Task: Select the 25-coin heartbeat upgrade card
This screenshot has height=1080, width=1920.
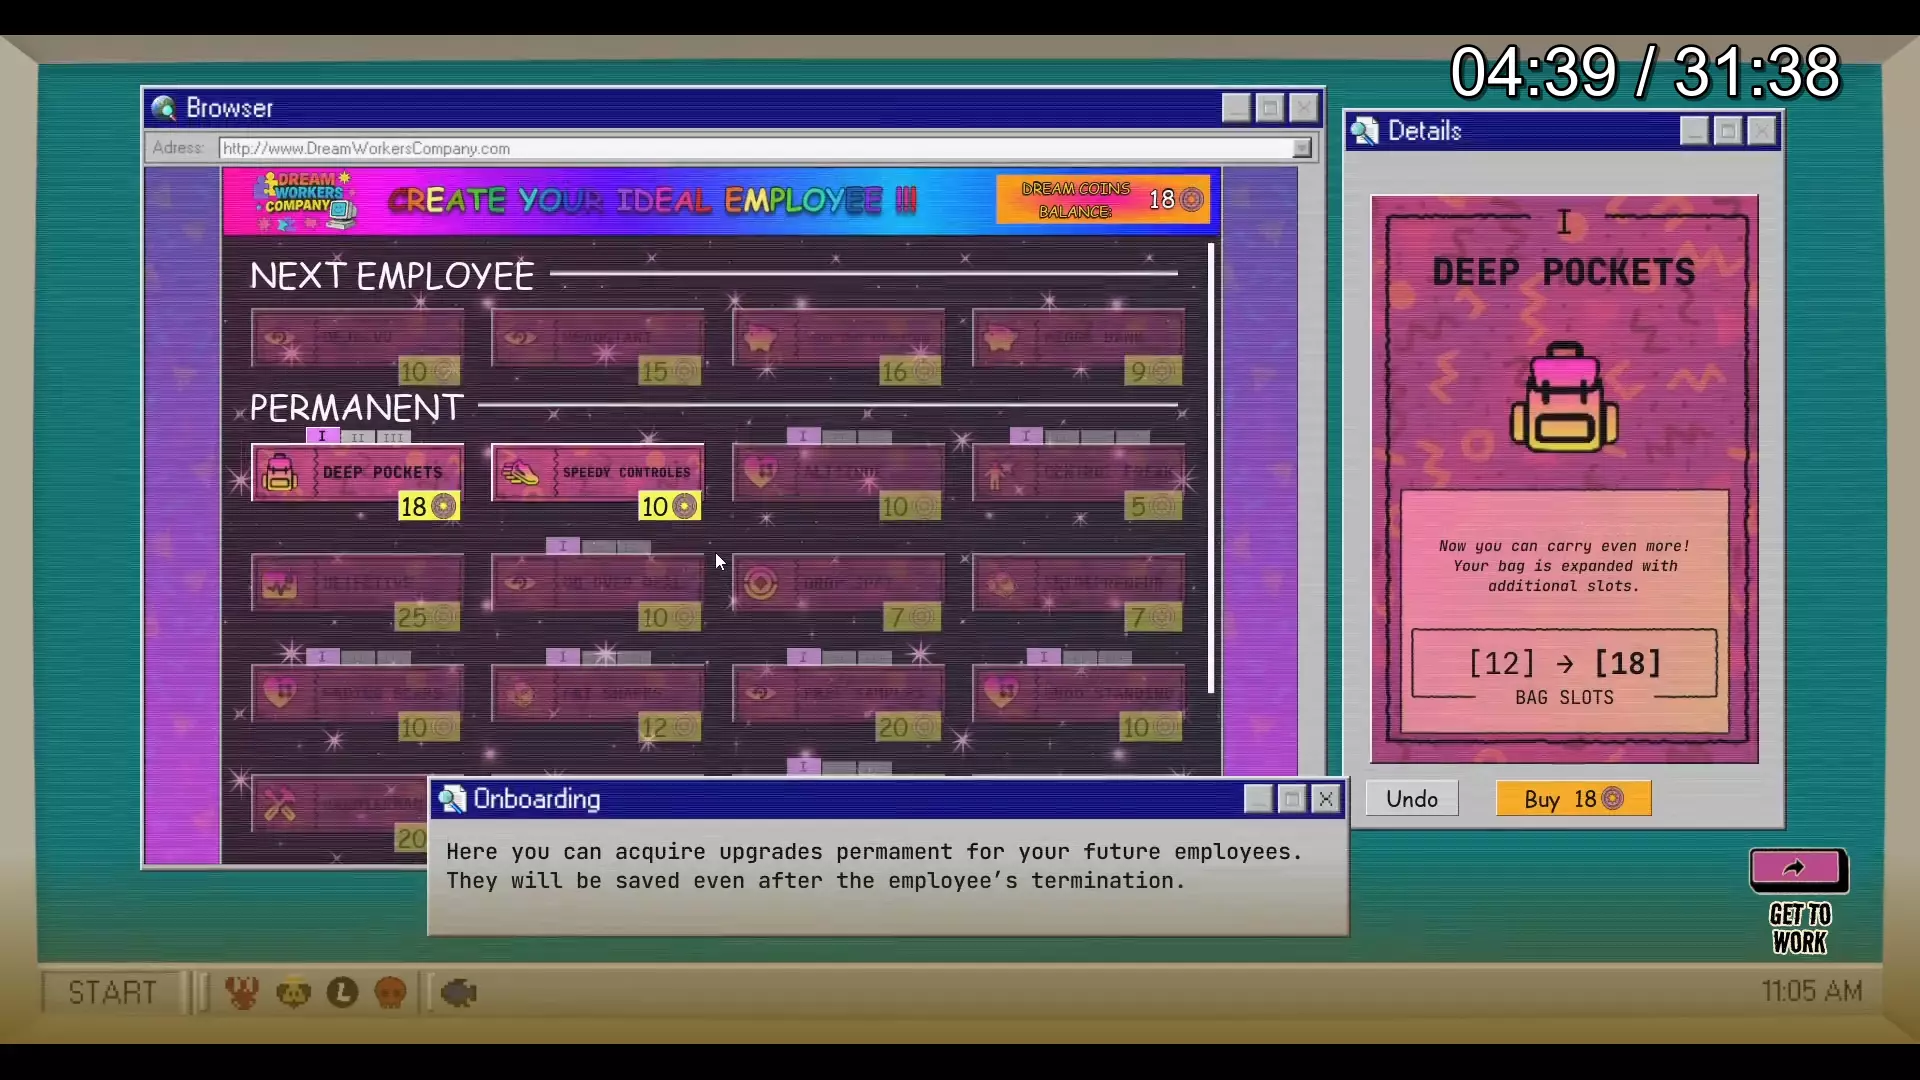Action: [x=357, y=585]
